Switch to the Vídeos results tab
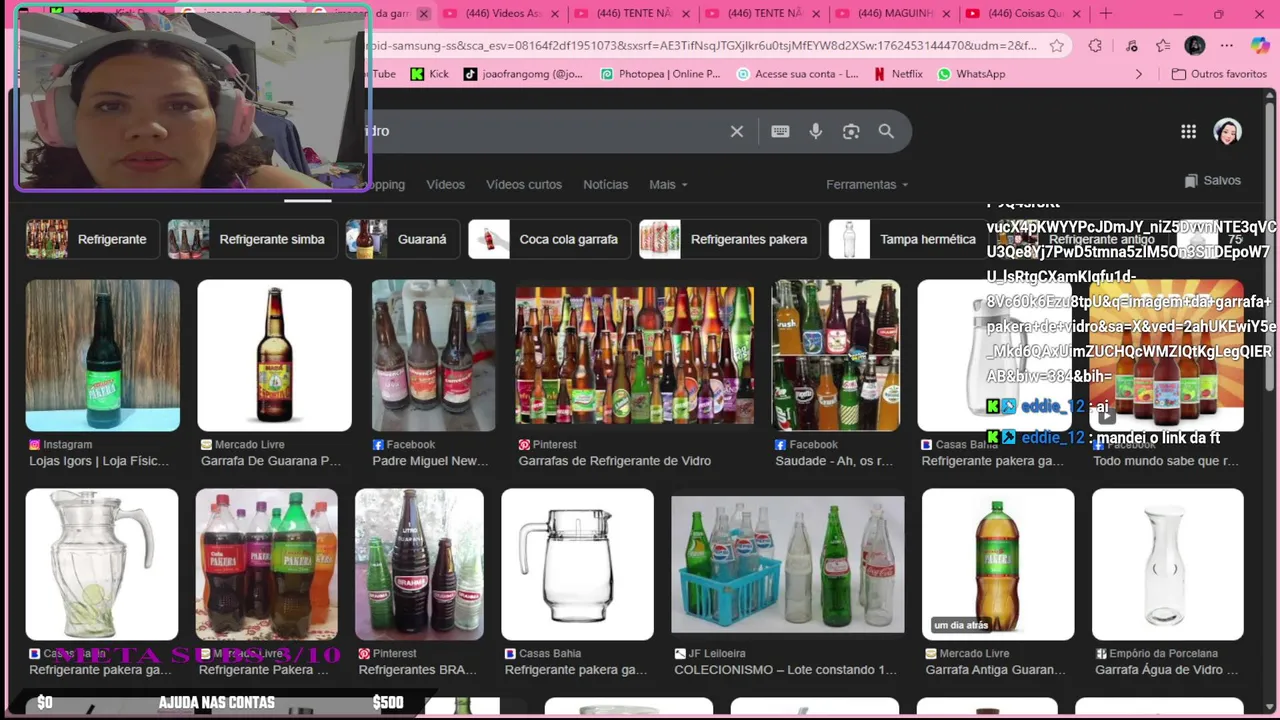The image size is (1280, 720). click(x=445, y=185)
